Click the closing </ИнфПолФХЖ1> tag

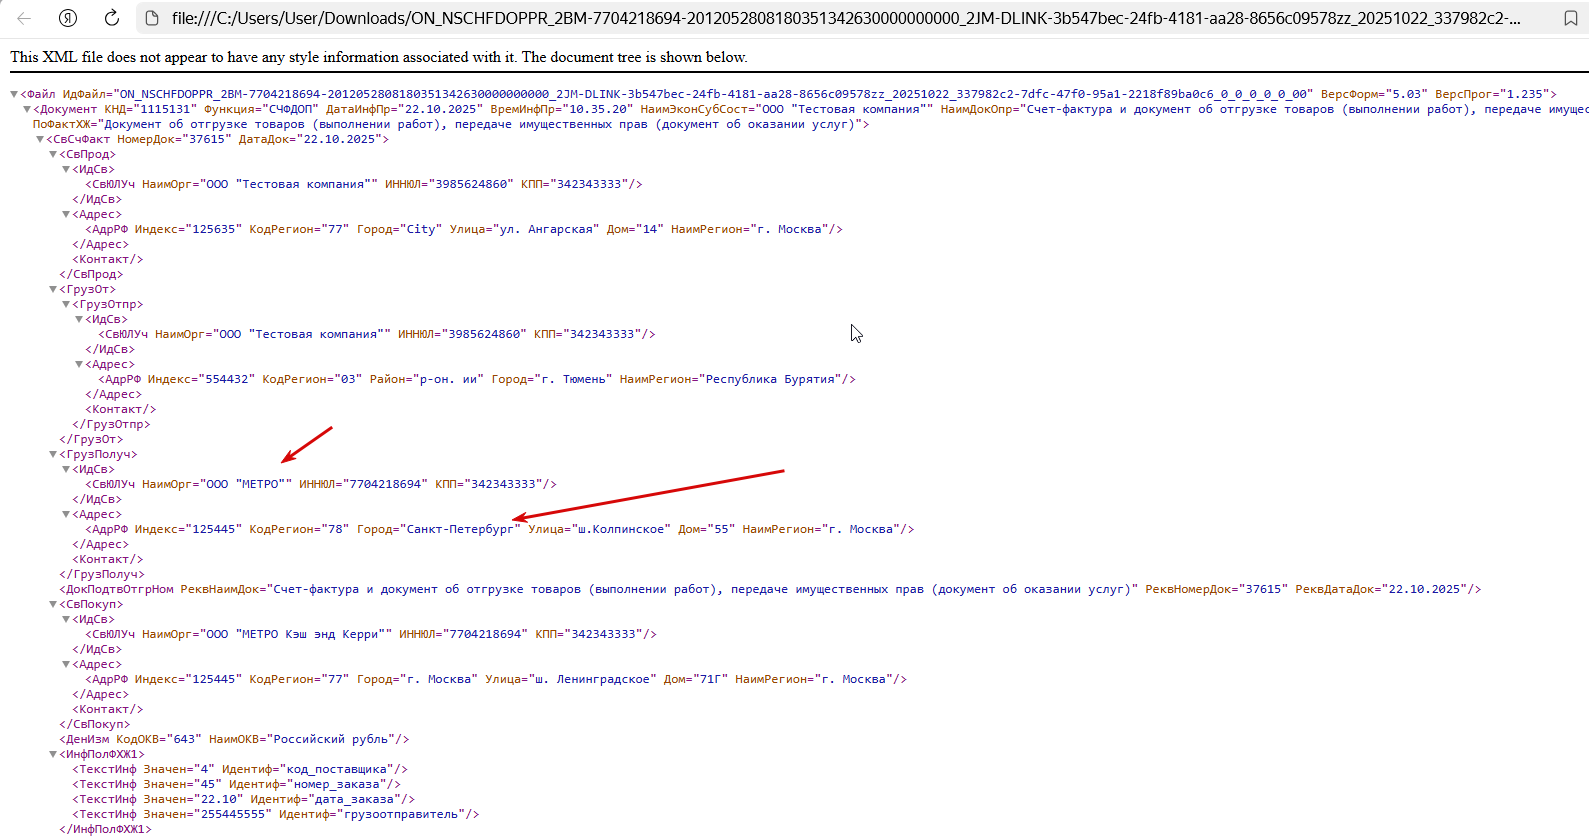pos(105,829)
